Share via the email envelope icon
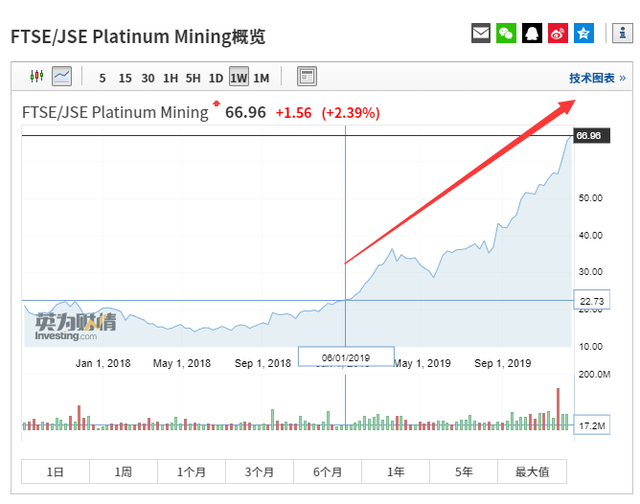 481,34
